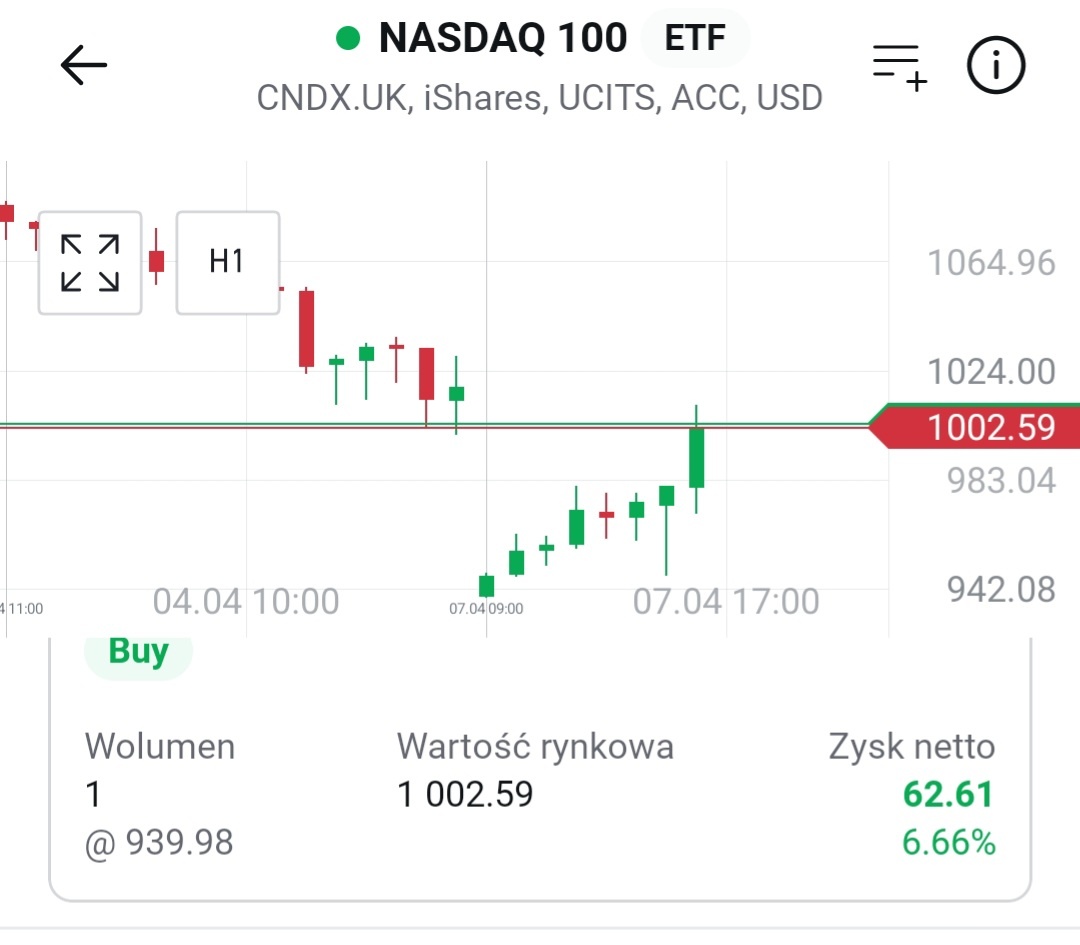Tap the 07.04 17:00 time marker
Viewport: 1080px width, 945px height.
[x=726, y=602]
